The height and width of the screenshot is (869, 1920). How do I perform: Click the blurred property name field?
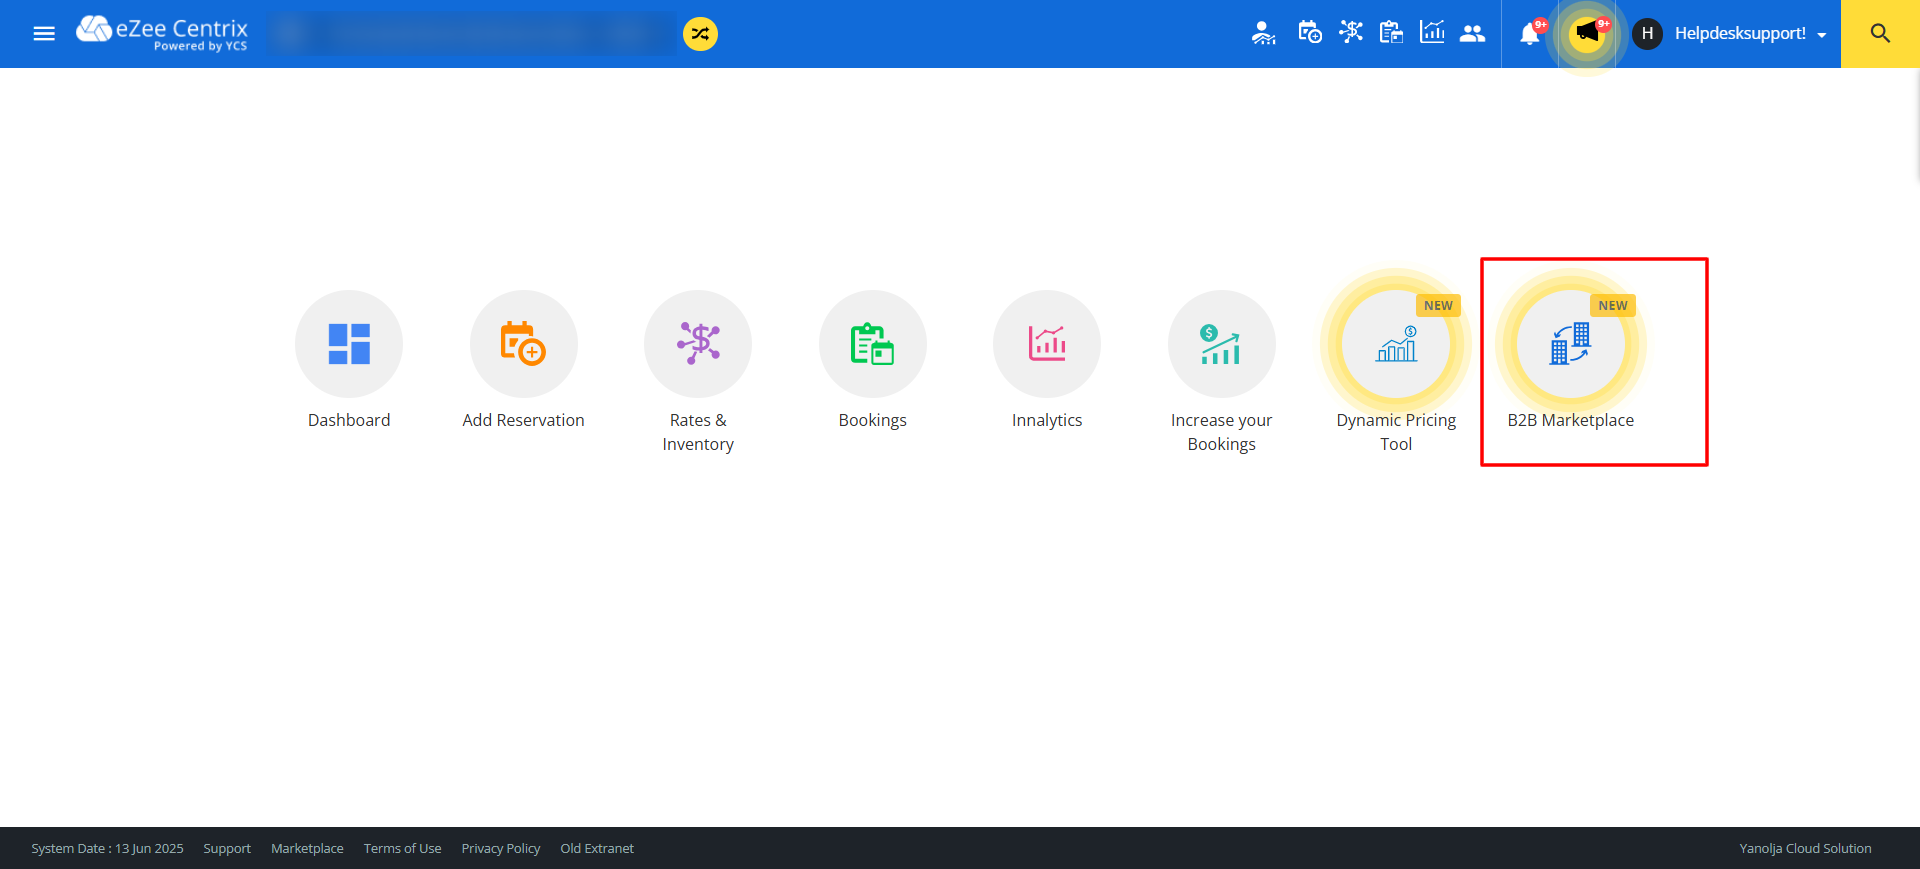click(x=472, y=33)
